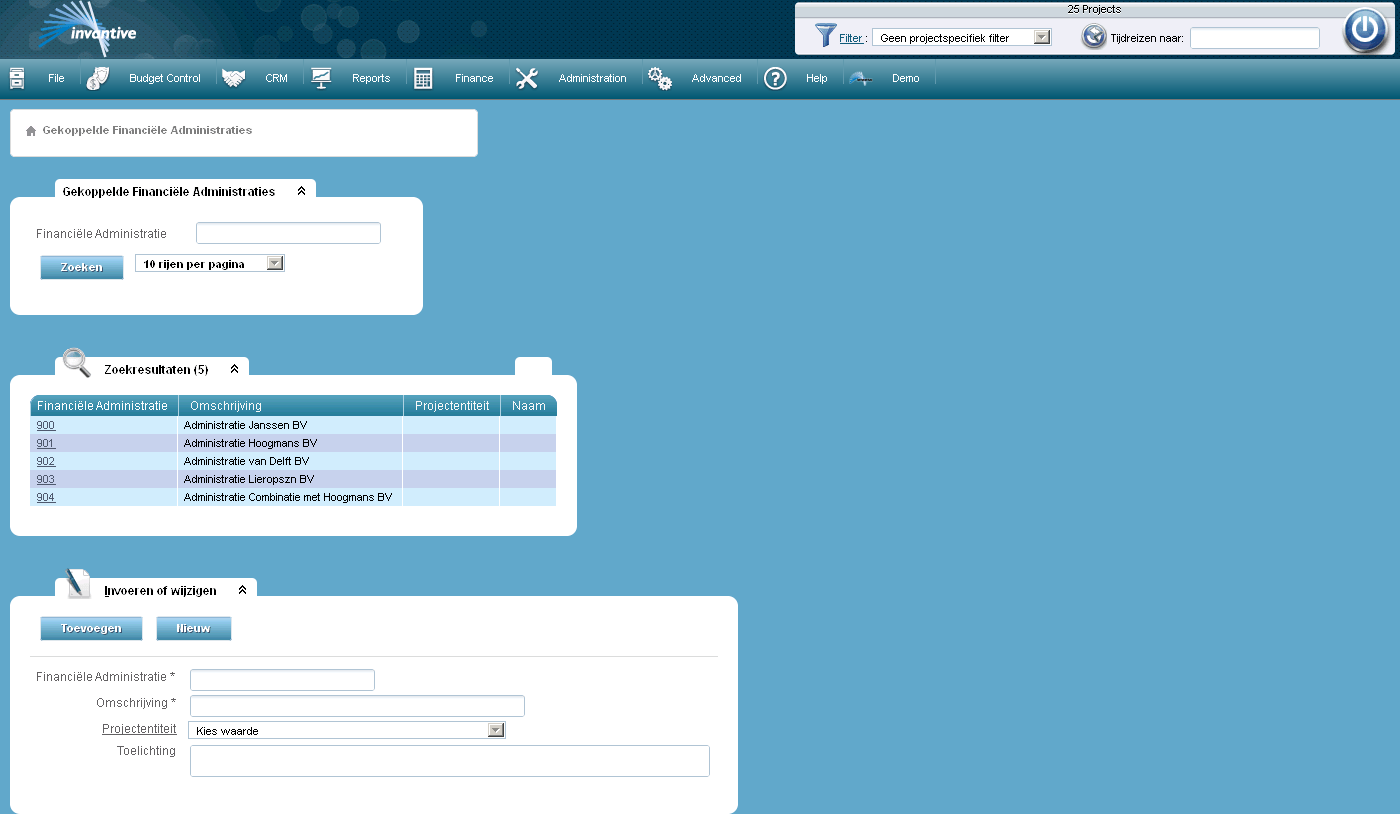Sort by Financiële Administratie column header
The image size is (1400, 814).
tap(102, 405)
